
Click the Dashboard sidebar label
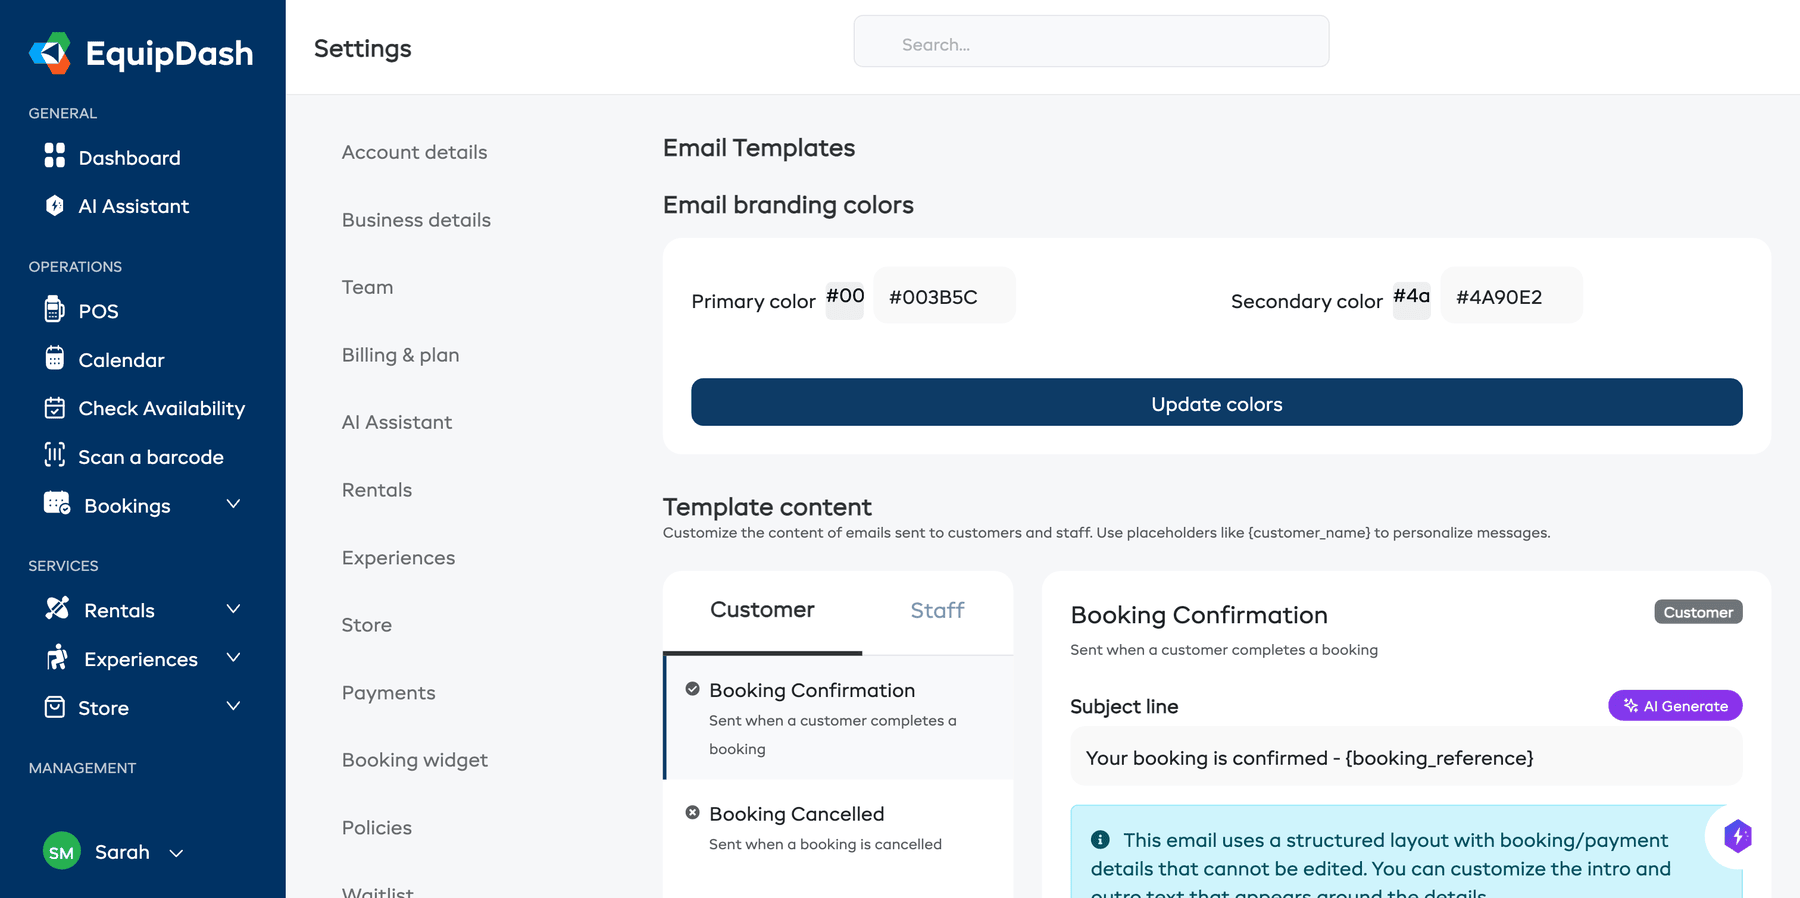click(130, 158)
